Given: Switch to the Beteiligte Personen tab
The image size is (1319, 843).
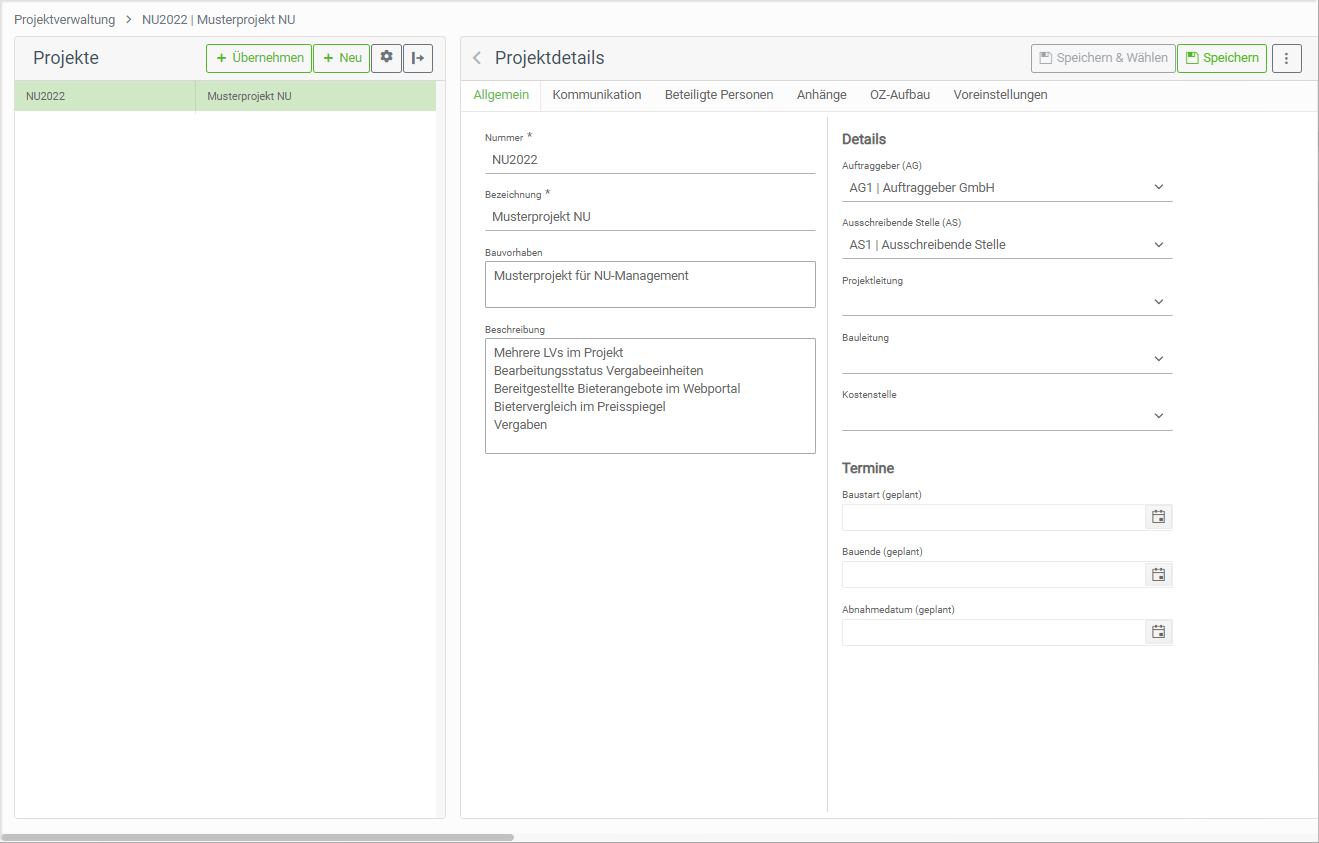Looking at the screenshot, I should tap(719, 95).
